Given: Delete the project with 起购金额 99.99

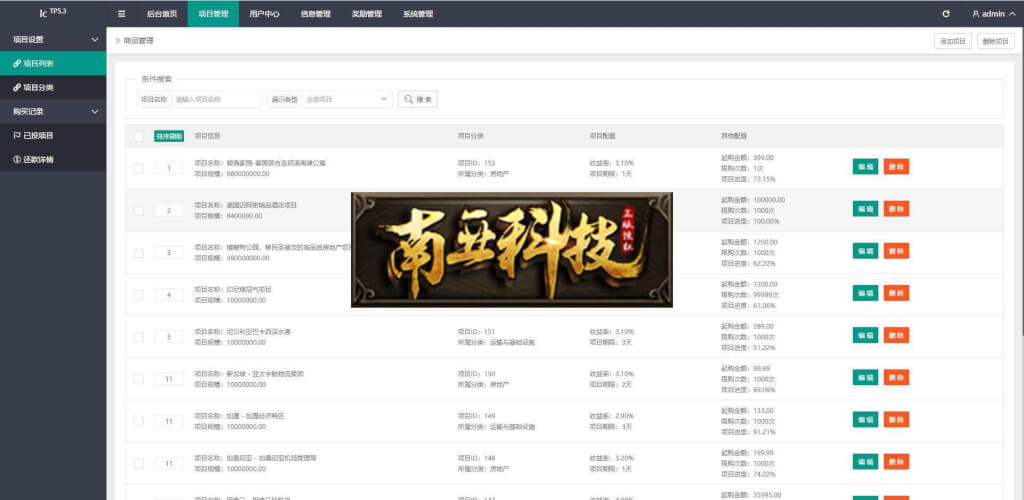Looking at the screenshot, I should click(897, 377).
